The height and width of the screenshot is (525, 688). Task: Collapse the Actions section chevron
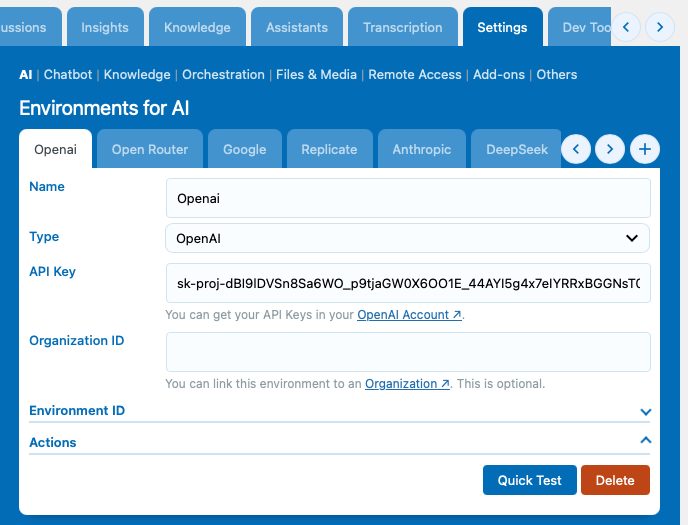tap(645, 440)
